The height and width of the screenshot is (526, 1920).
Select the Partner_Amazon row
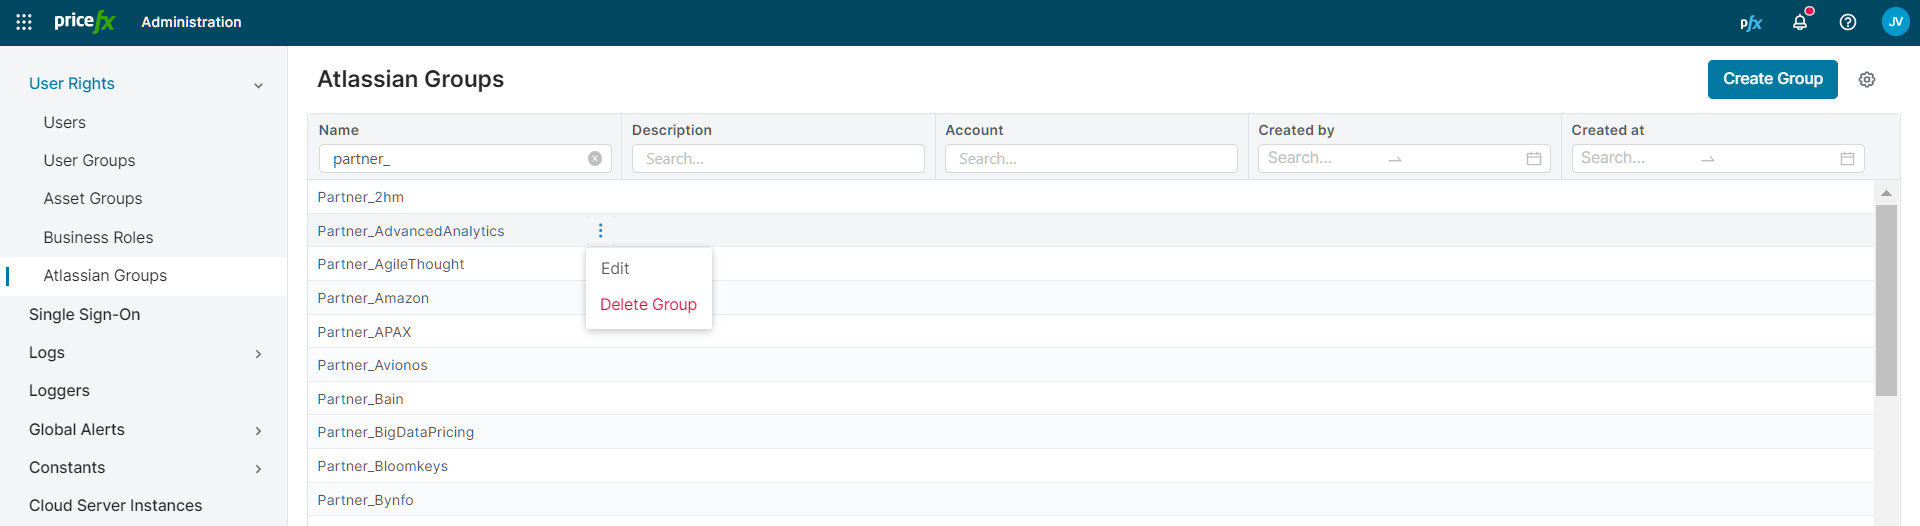point(1091,298)
